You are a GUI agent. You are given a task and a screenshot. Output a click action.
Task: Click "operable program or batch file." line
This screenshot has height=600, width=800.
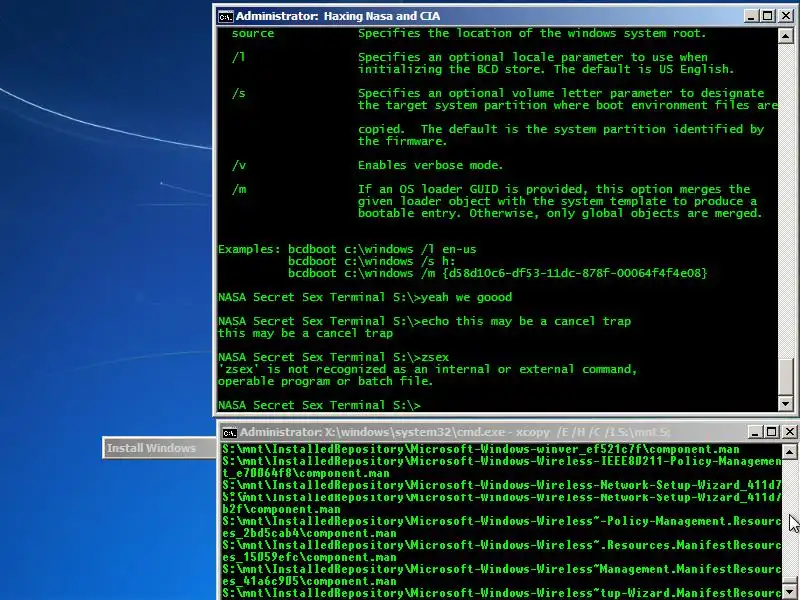325,382
